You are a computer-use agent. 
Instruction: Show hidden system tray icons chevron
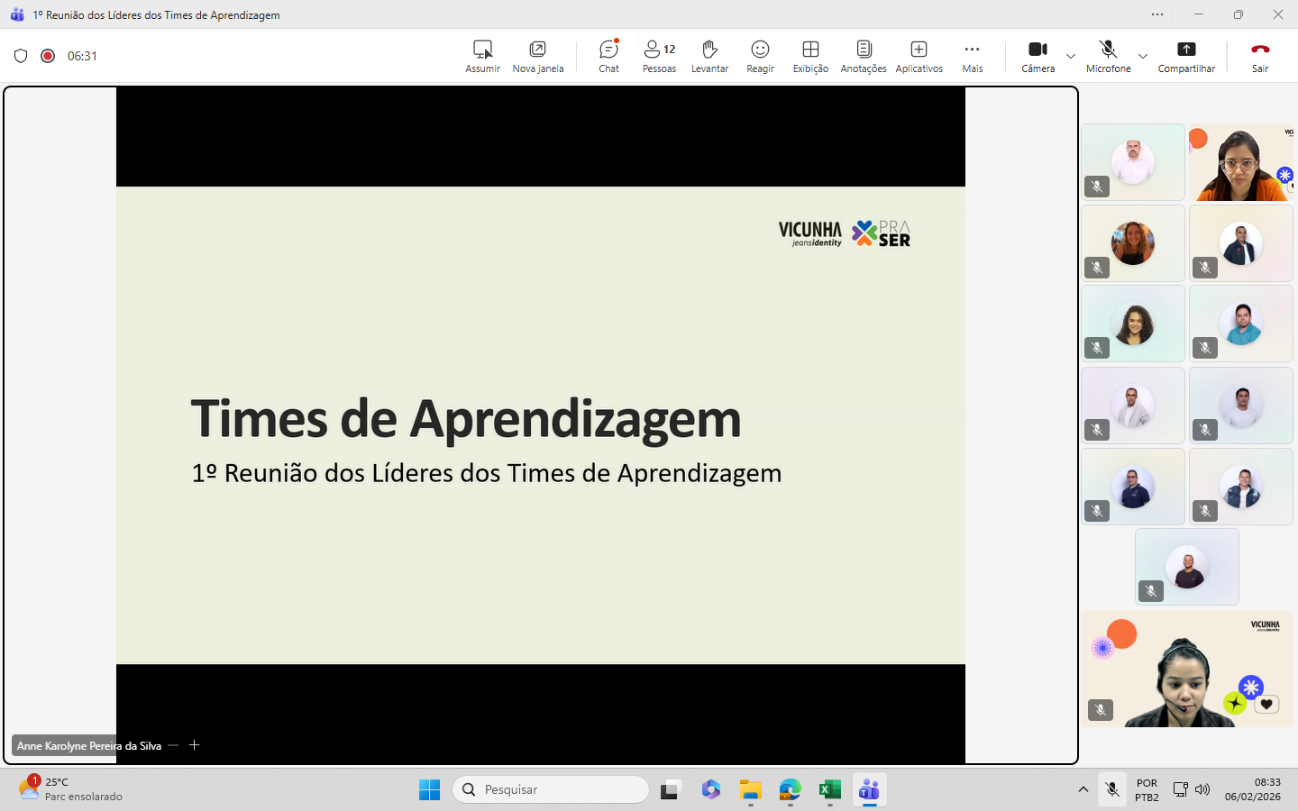point(1083,789)
